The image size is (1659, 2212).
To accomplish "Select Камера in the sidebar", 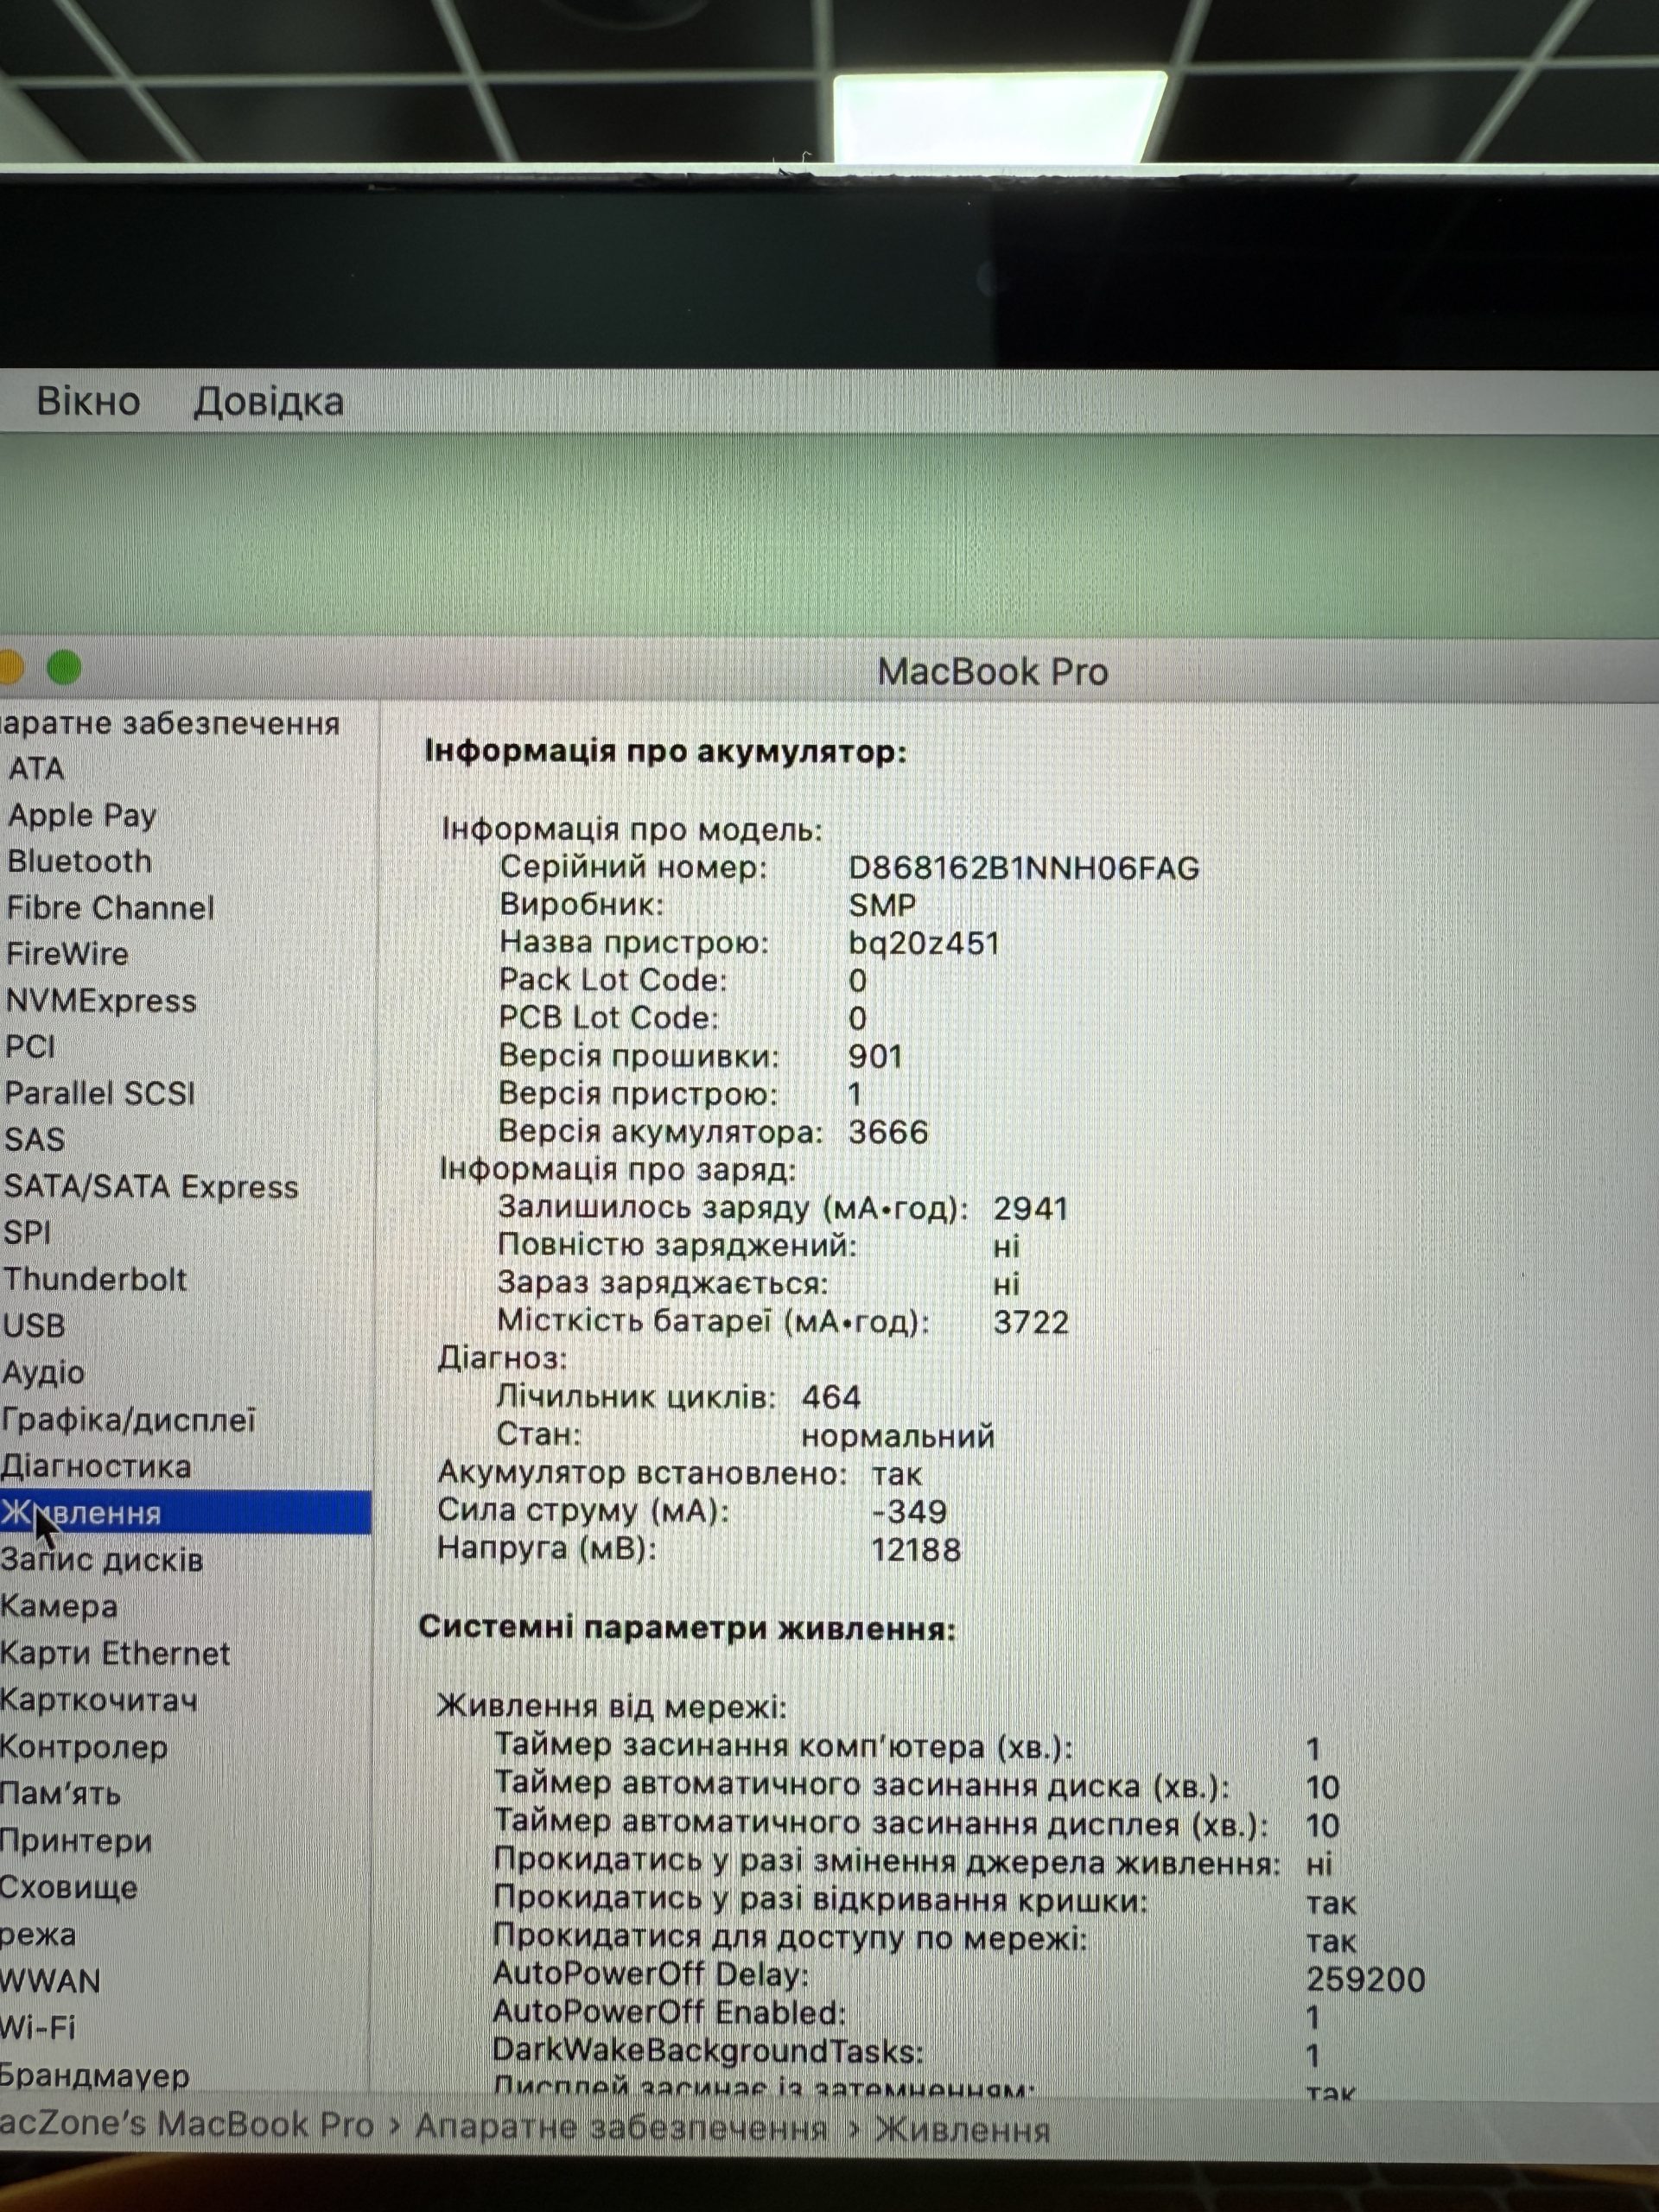I will click(x=59, y=1607).
